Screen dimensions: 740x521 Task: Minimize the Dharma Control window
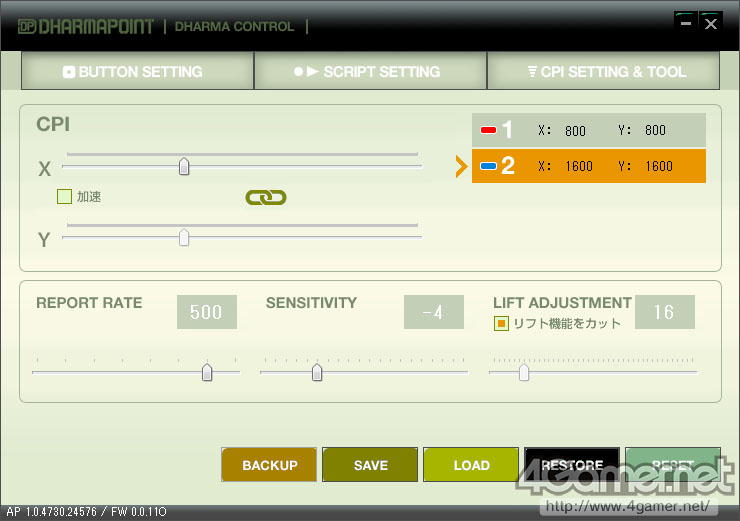(686, 23)
